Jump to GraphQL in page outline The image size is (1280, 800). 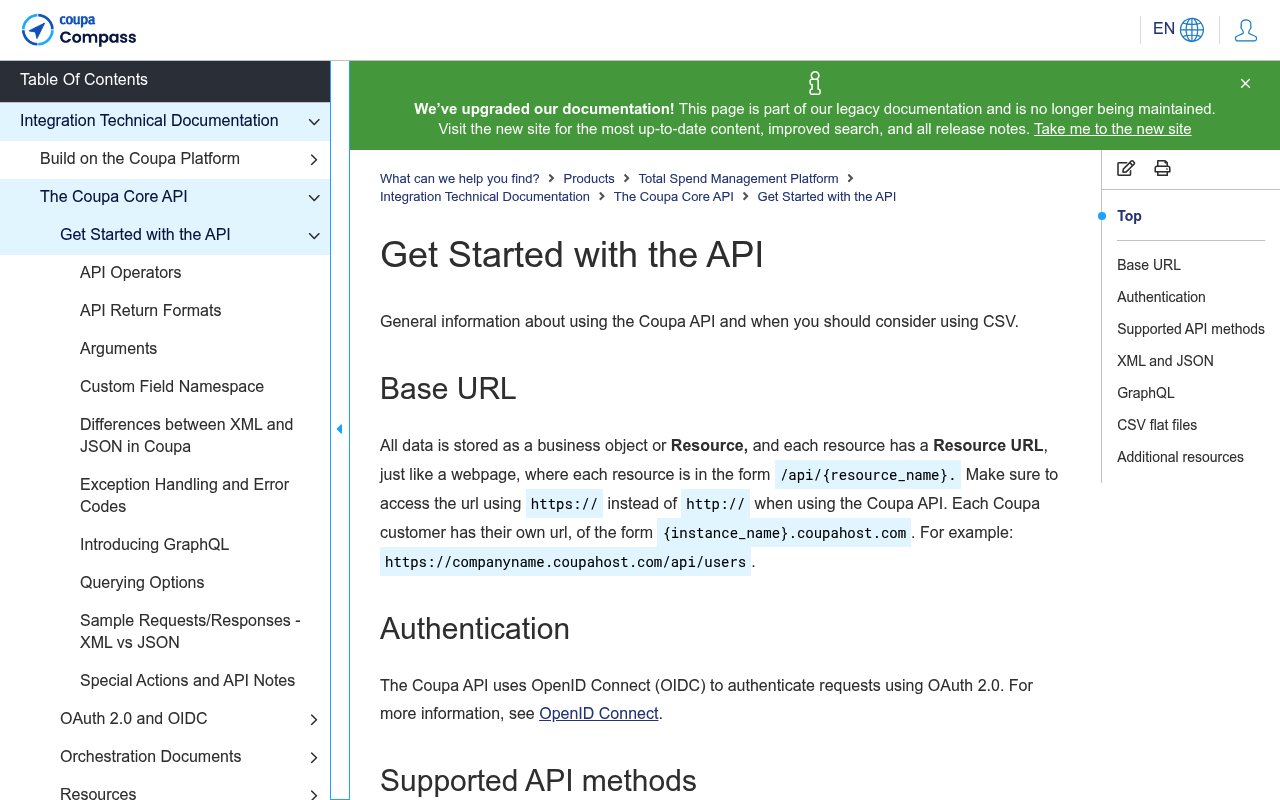(x=1146, y=393)
